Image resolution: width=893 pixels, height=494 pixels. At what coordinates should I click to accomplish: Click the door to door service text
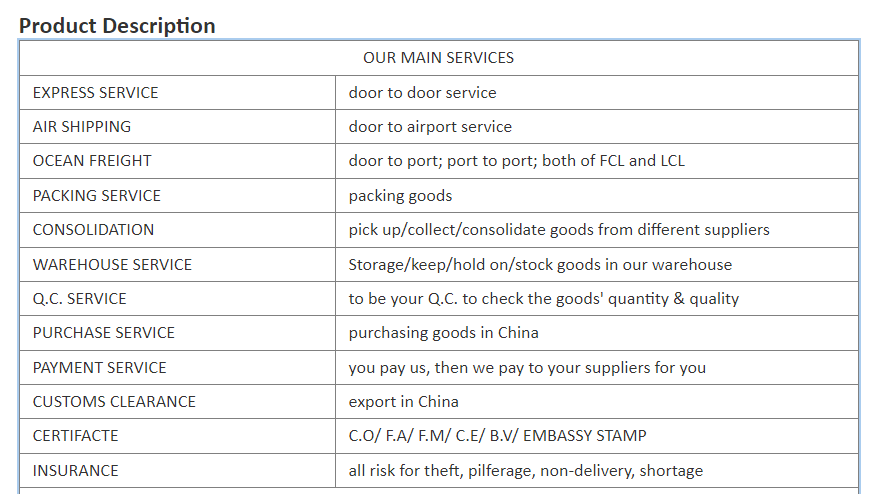[423, 92]
